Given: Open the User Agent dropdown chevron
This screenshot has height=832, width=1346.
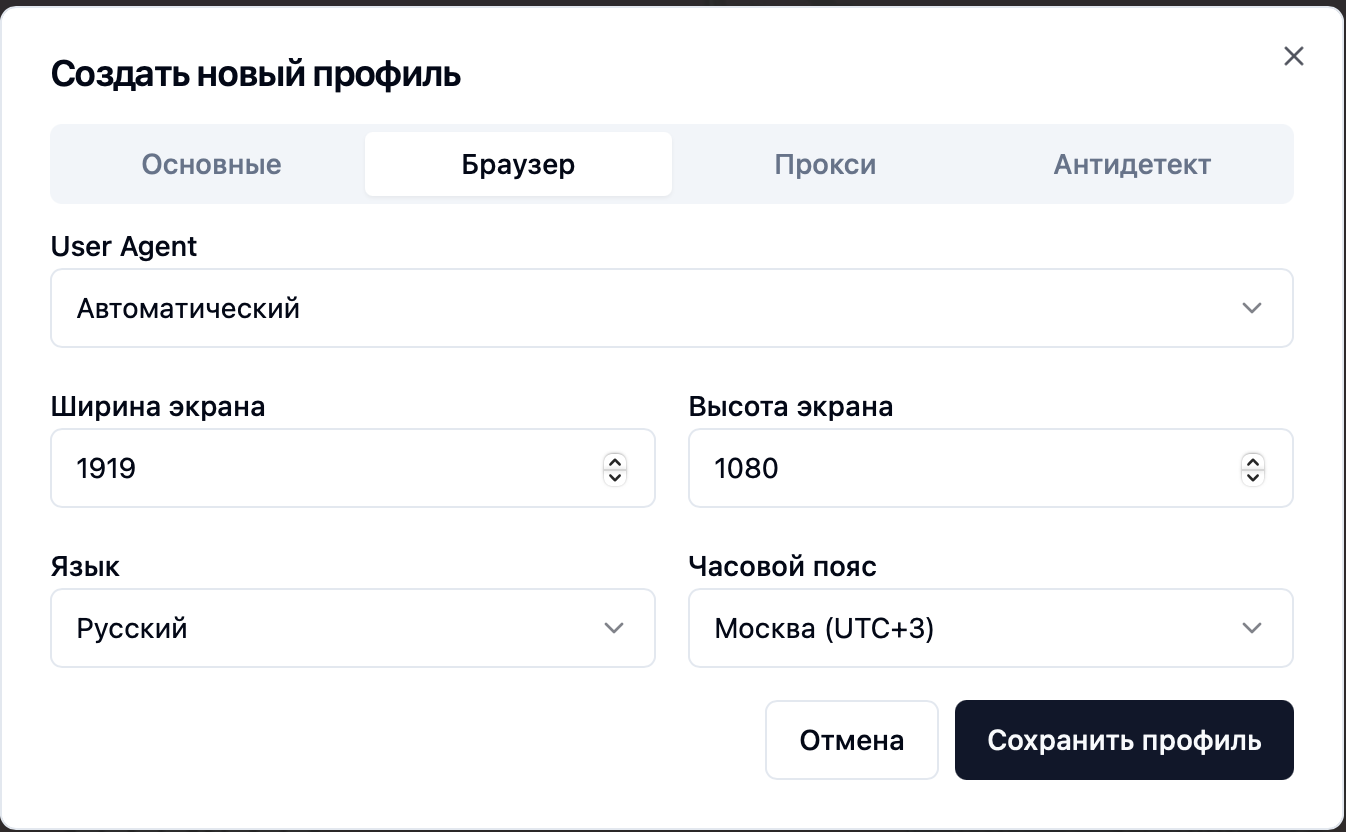Looking at the screenshot, I should coord(1252,308).
